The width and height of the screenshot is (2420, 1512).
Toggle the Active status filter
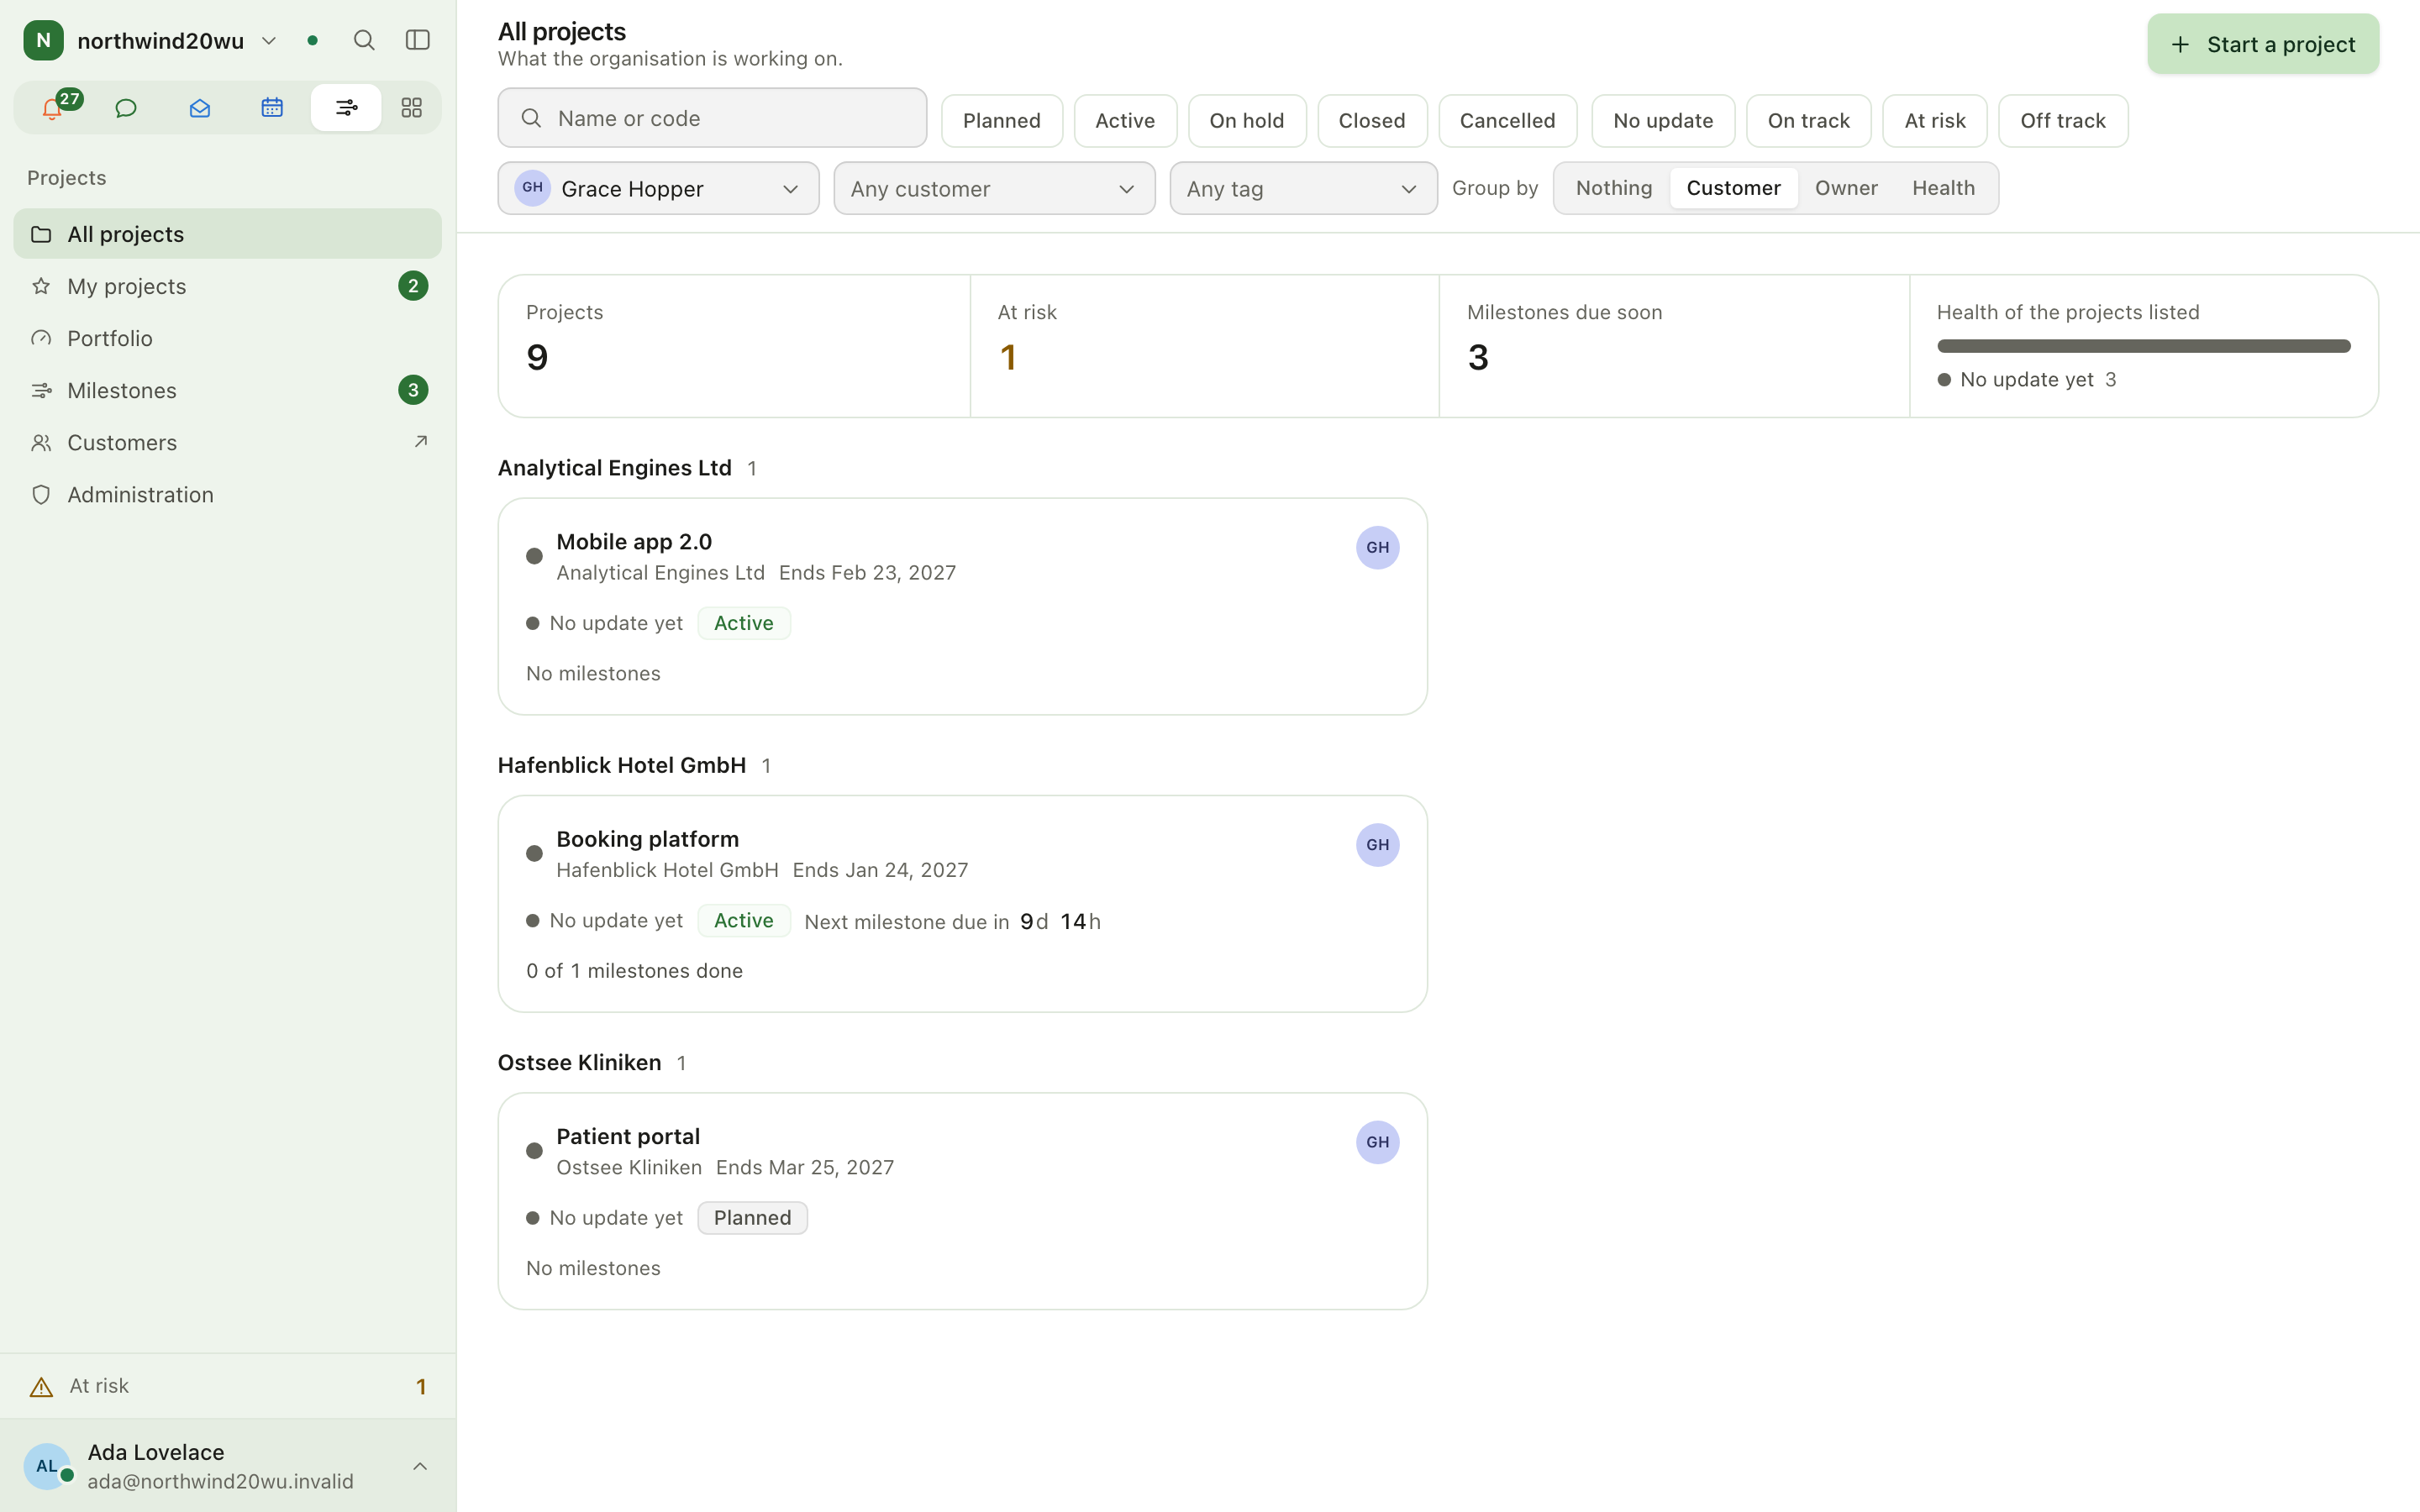tap(1125, 121)
